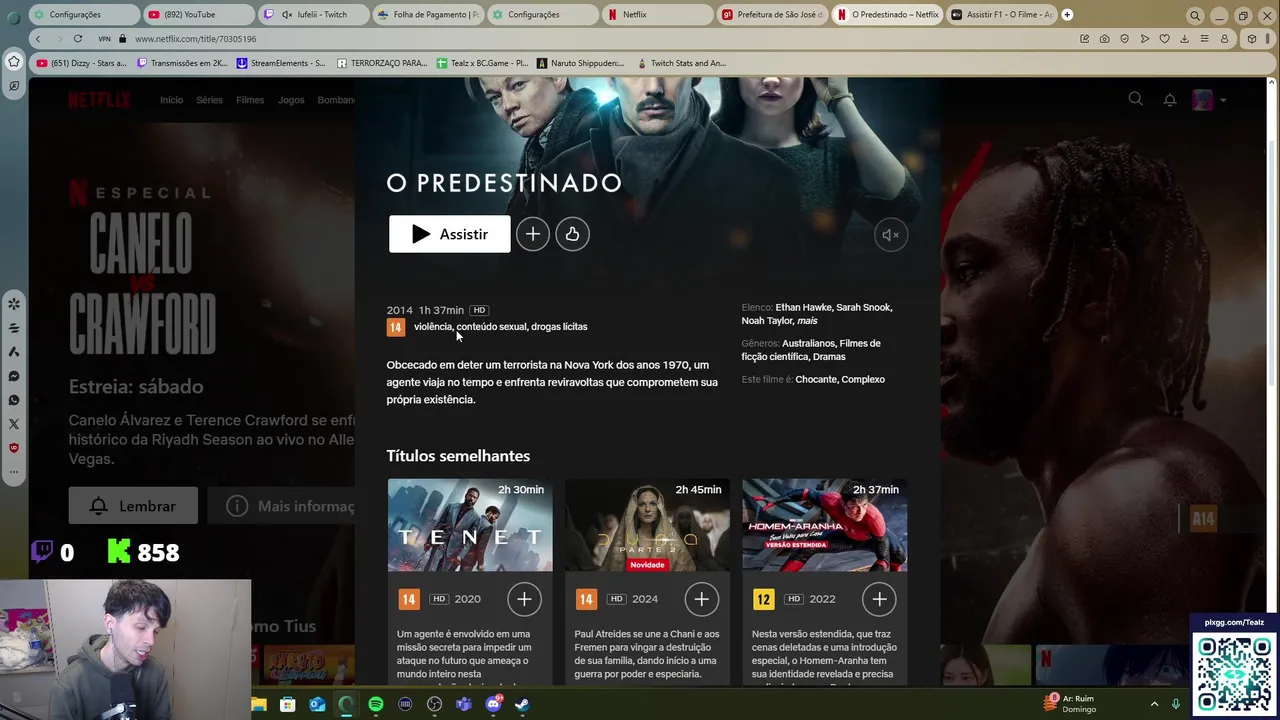The width and height of the screenshot is (1280, 720).
Task: Open Spotify from the taskbar
Action: click(x=376, y=704)
